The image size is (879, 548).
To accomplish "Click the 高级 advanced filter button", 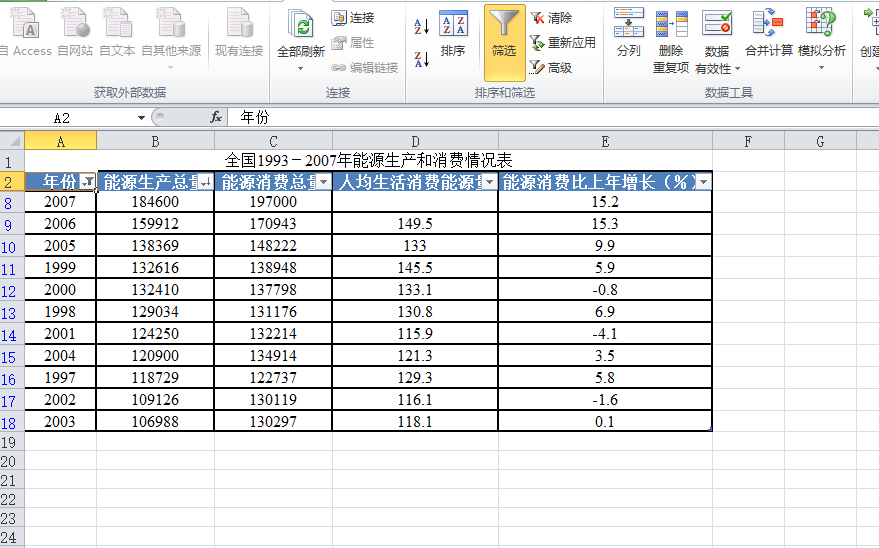I will point(551,67).
